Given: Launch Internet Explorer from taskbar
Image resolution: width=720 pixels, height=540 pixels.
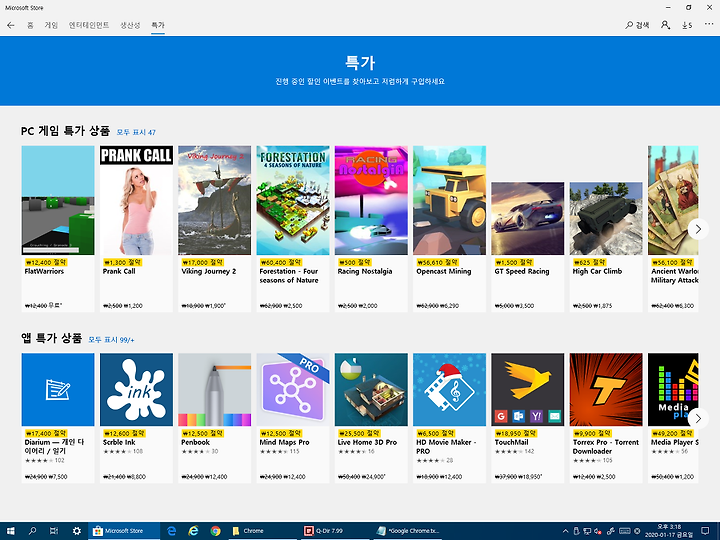Looking at the screenshot, I should (x=193, y=531).
